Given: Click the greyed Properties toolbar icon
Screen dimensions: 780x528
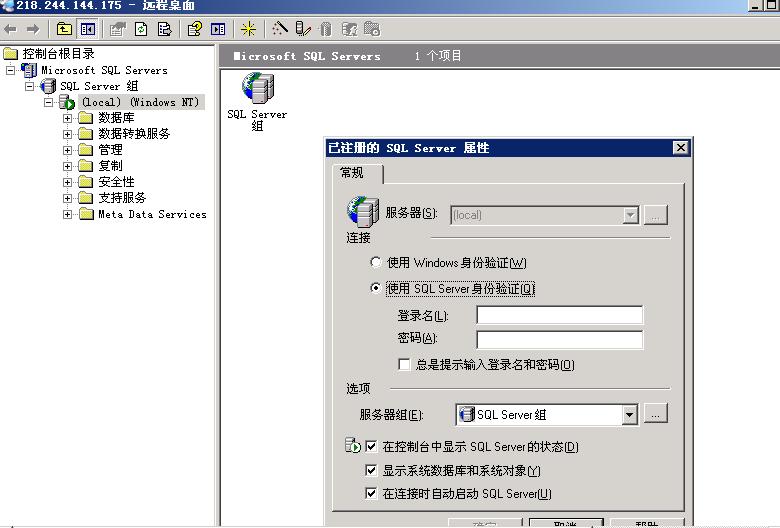Looking at the screenshot, I should tap(117, 29).
